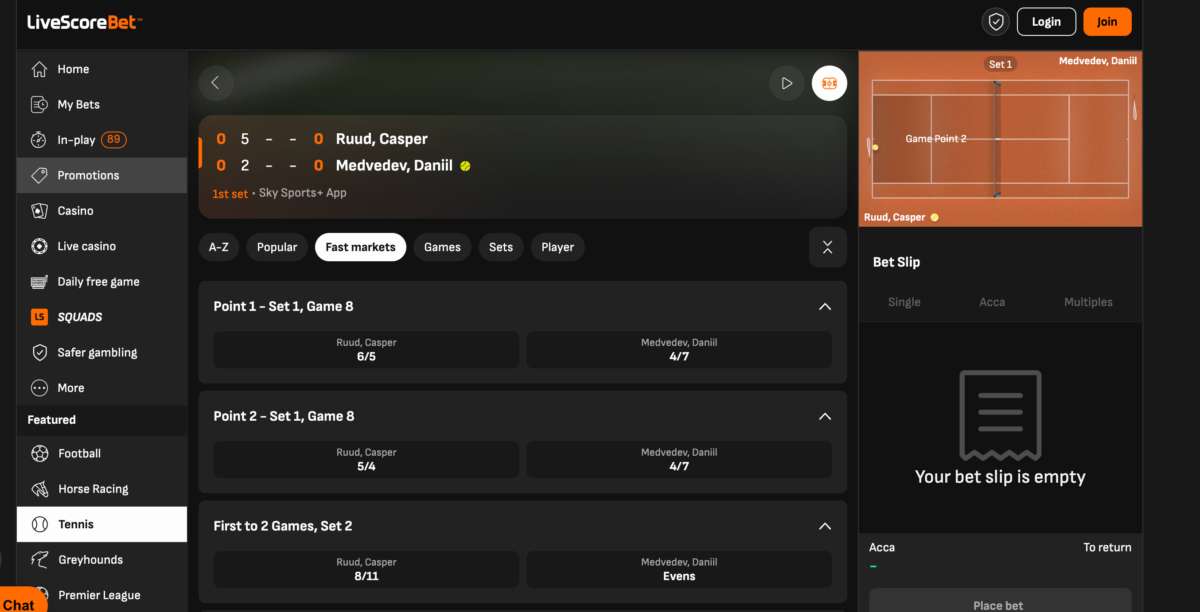Viewport: 1200px width, 612px height.
Task: Toggle the match tracker court view icon
Action: 829,83
